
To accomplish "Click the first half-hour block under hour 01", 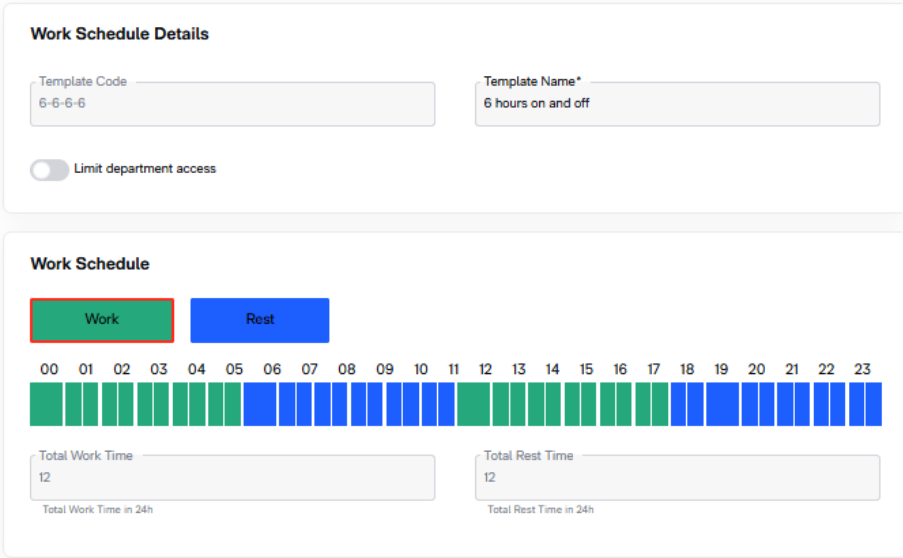I will click(73, 404).
